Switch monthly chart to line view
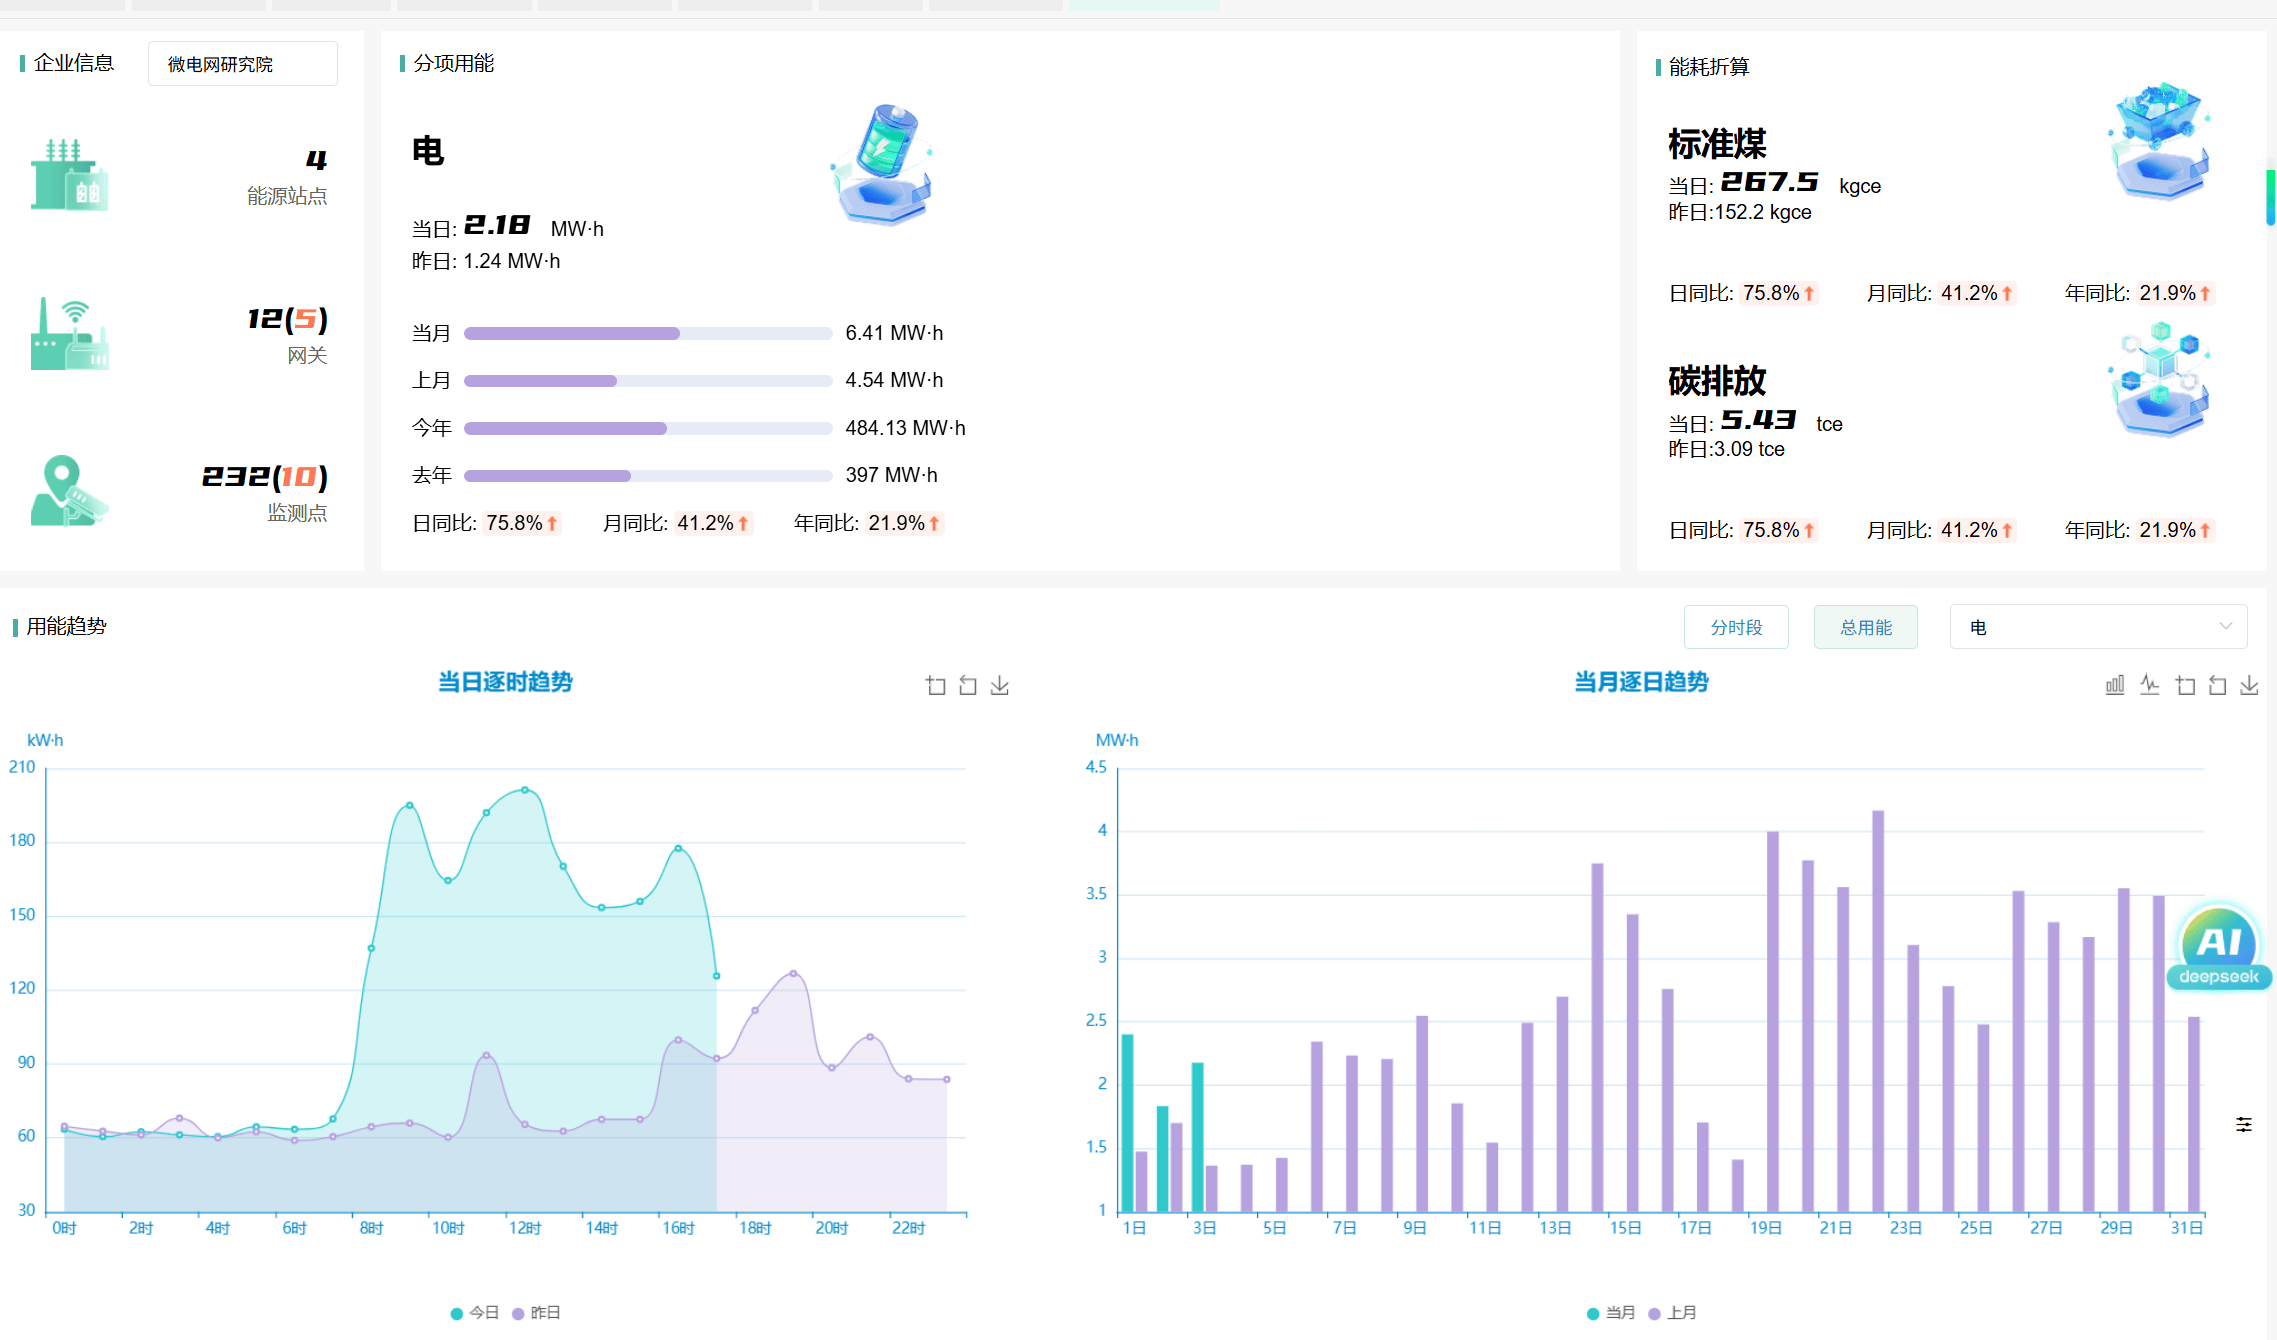Image resolution: width=2277 pixels, height=1340 pixels. pyautogui.click(x=2149, y=686)
